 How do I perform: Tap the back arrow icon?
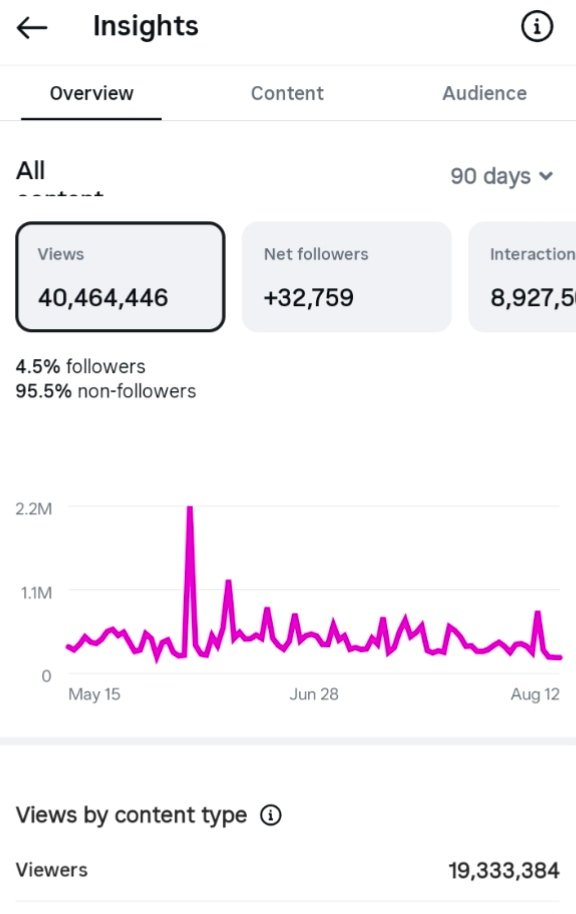[x=31, y=27]
